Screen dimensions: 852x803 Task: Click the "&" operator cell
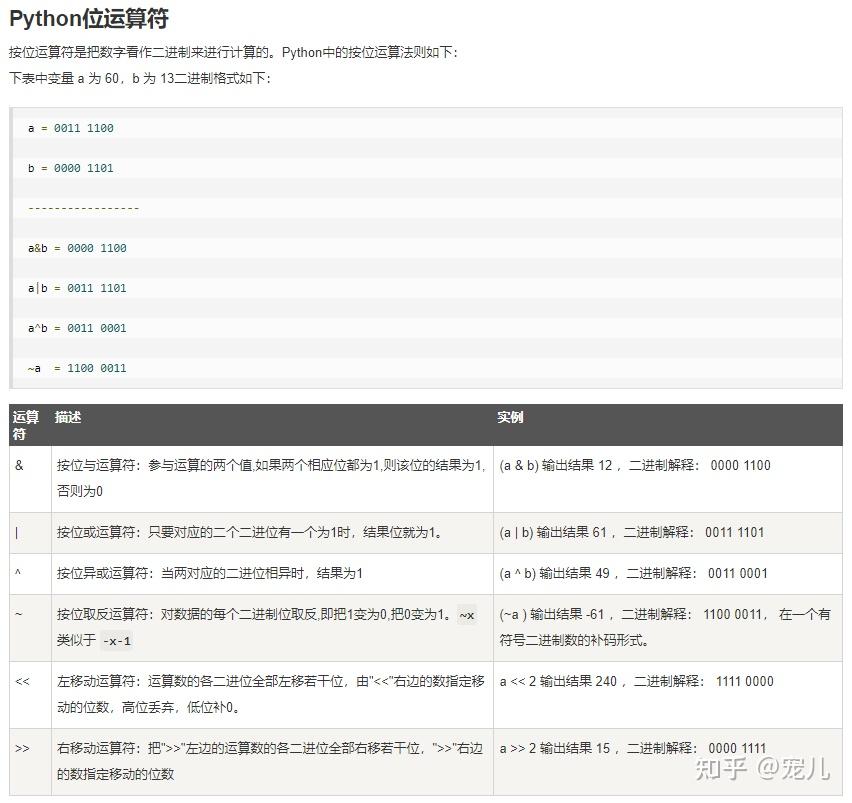30,479
